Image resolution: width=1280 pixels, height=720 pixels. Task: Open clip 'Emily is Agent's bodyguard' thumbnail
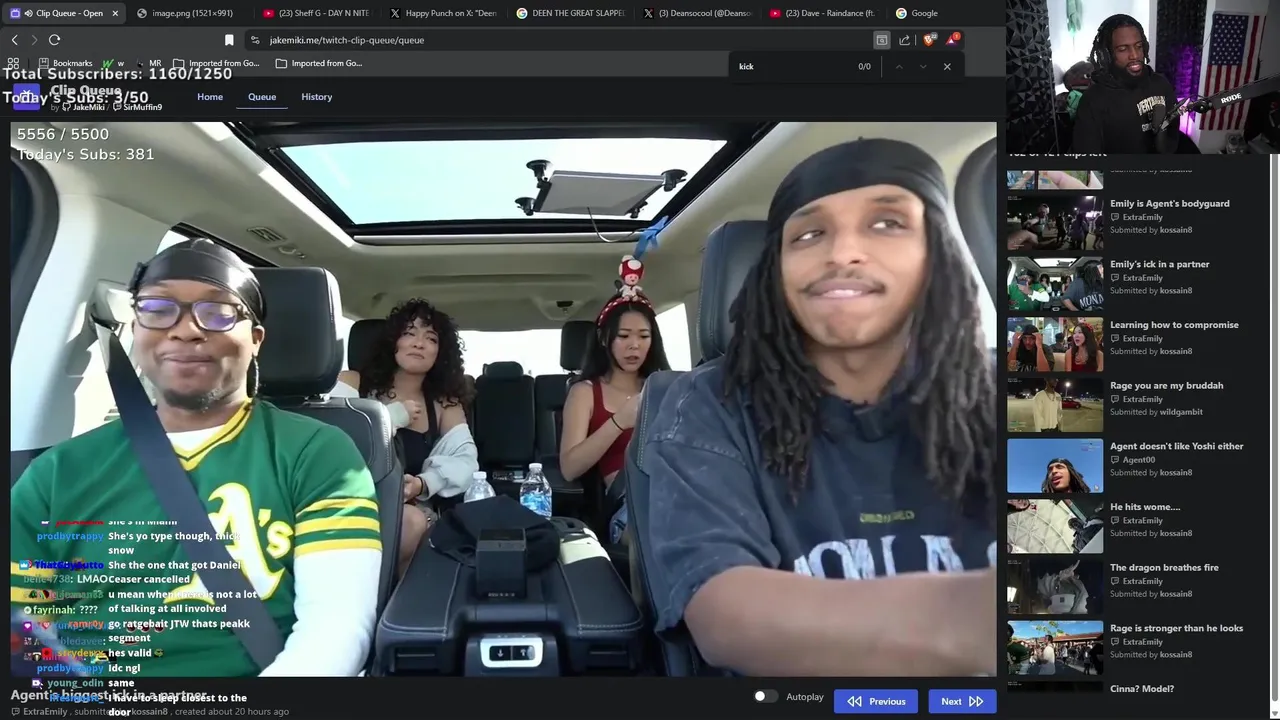tap(1055, 221)
